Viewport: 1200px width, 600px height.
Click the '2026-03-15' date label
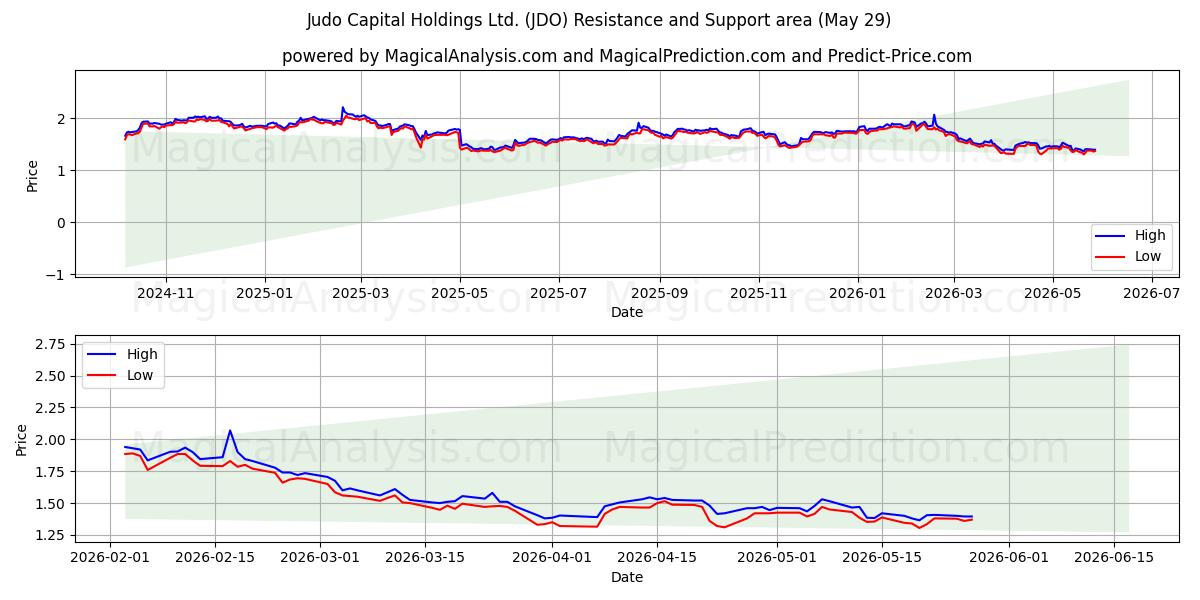(425, 558)
